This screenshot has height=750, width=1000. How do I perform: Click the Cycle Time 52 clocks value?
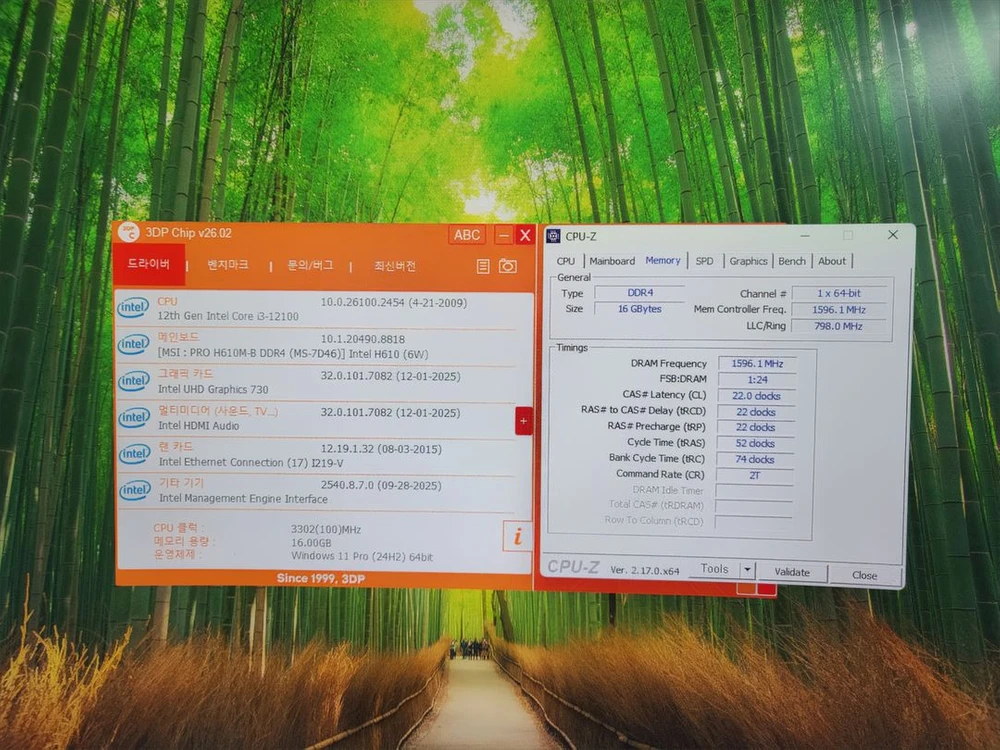tap(755, 443)
